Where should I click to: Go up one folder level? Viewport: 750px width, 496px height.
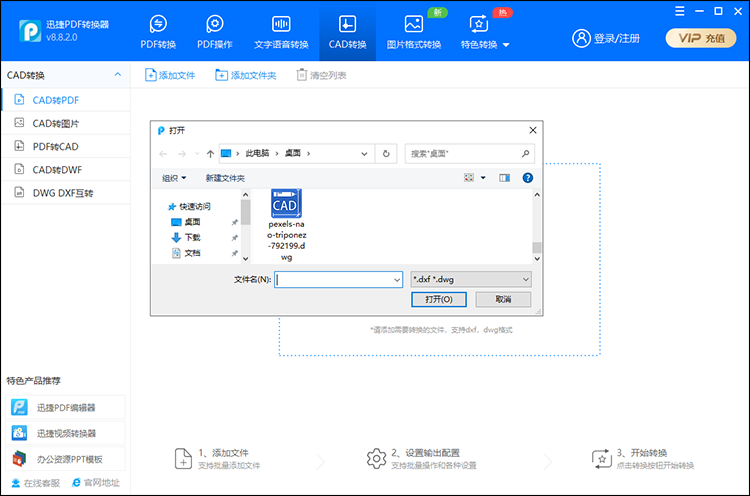[210, 154]
